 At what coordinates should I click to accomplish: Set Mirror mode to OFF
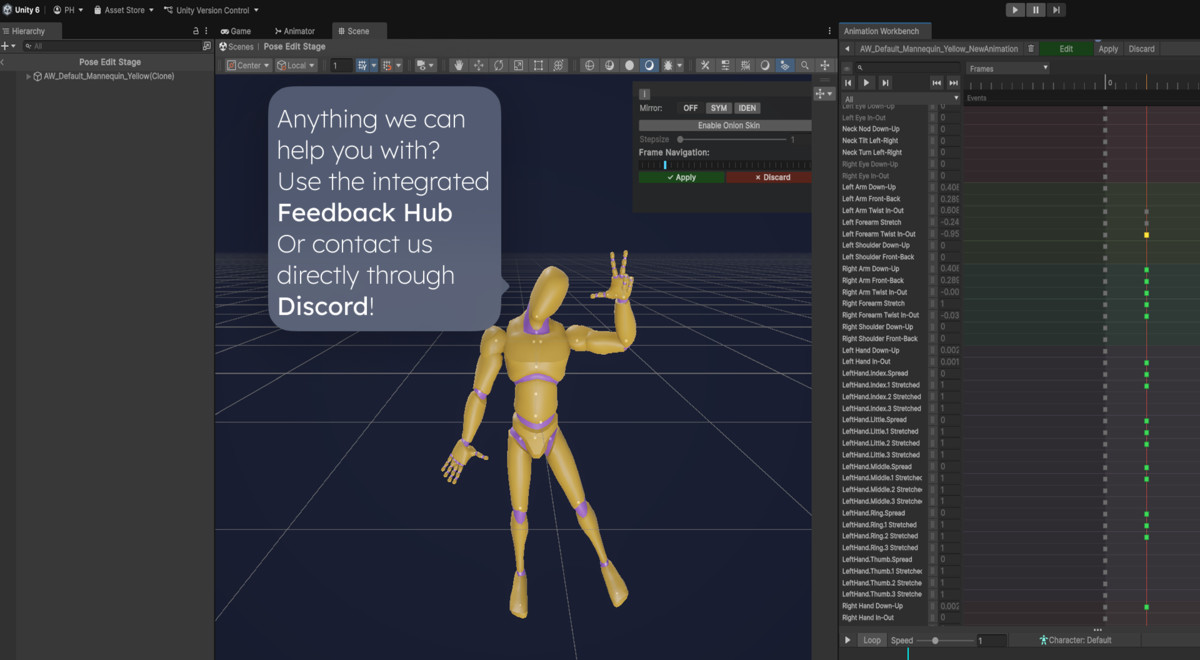(690, 108)
